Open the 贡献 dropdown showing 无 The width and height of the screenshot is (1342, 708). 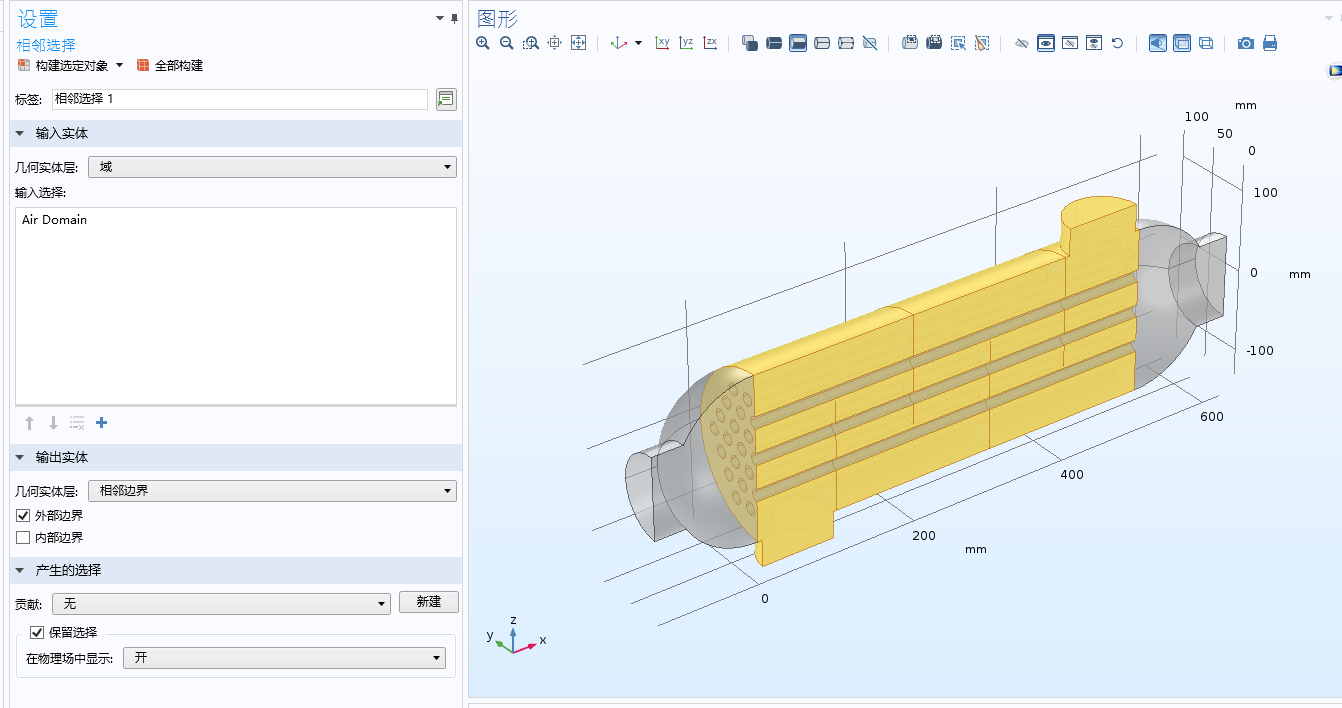click(221, 603)
